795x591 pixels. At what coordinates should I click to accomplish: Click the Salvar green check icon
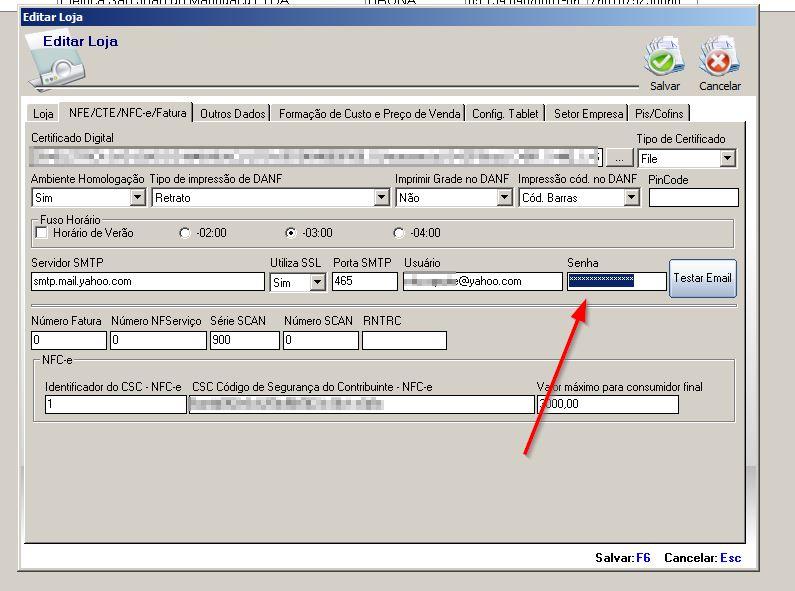(664, 56)
